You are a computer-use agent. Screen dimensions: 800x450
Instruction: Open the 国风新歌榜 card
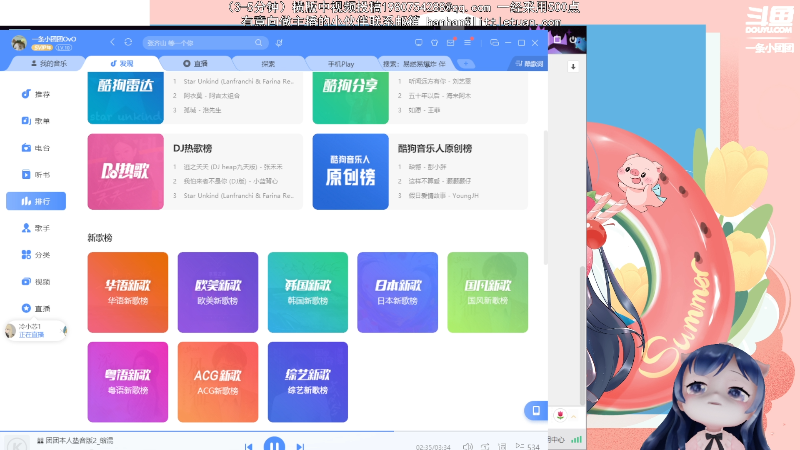(x=488, y=292)
